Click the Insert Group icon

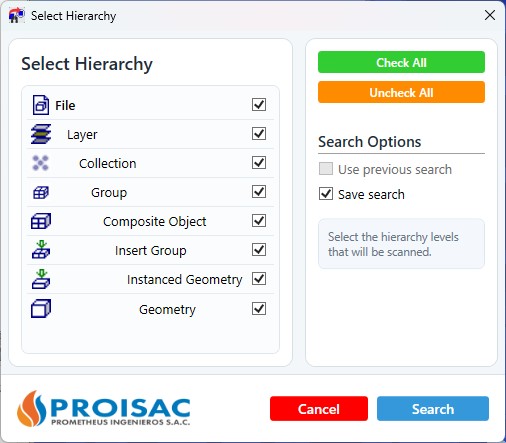click(x=41, y=250)
